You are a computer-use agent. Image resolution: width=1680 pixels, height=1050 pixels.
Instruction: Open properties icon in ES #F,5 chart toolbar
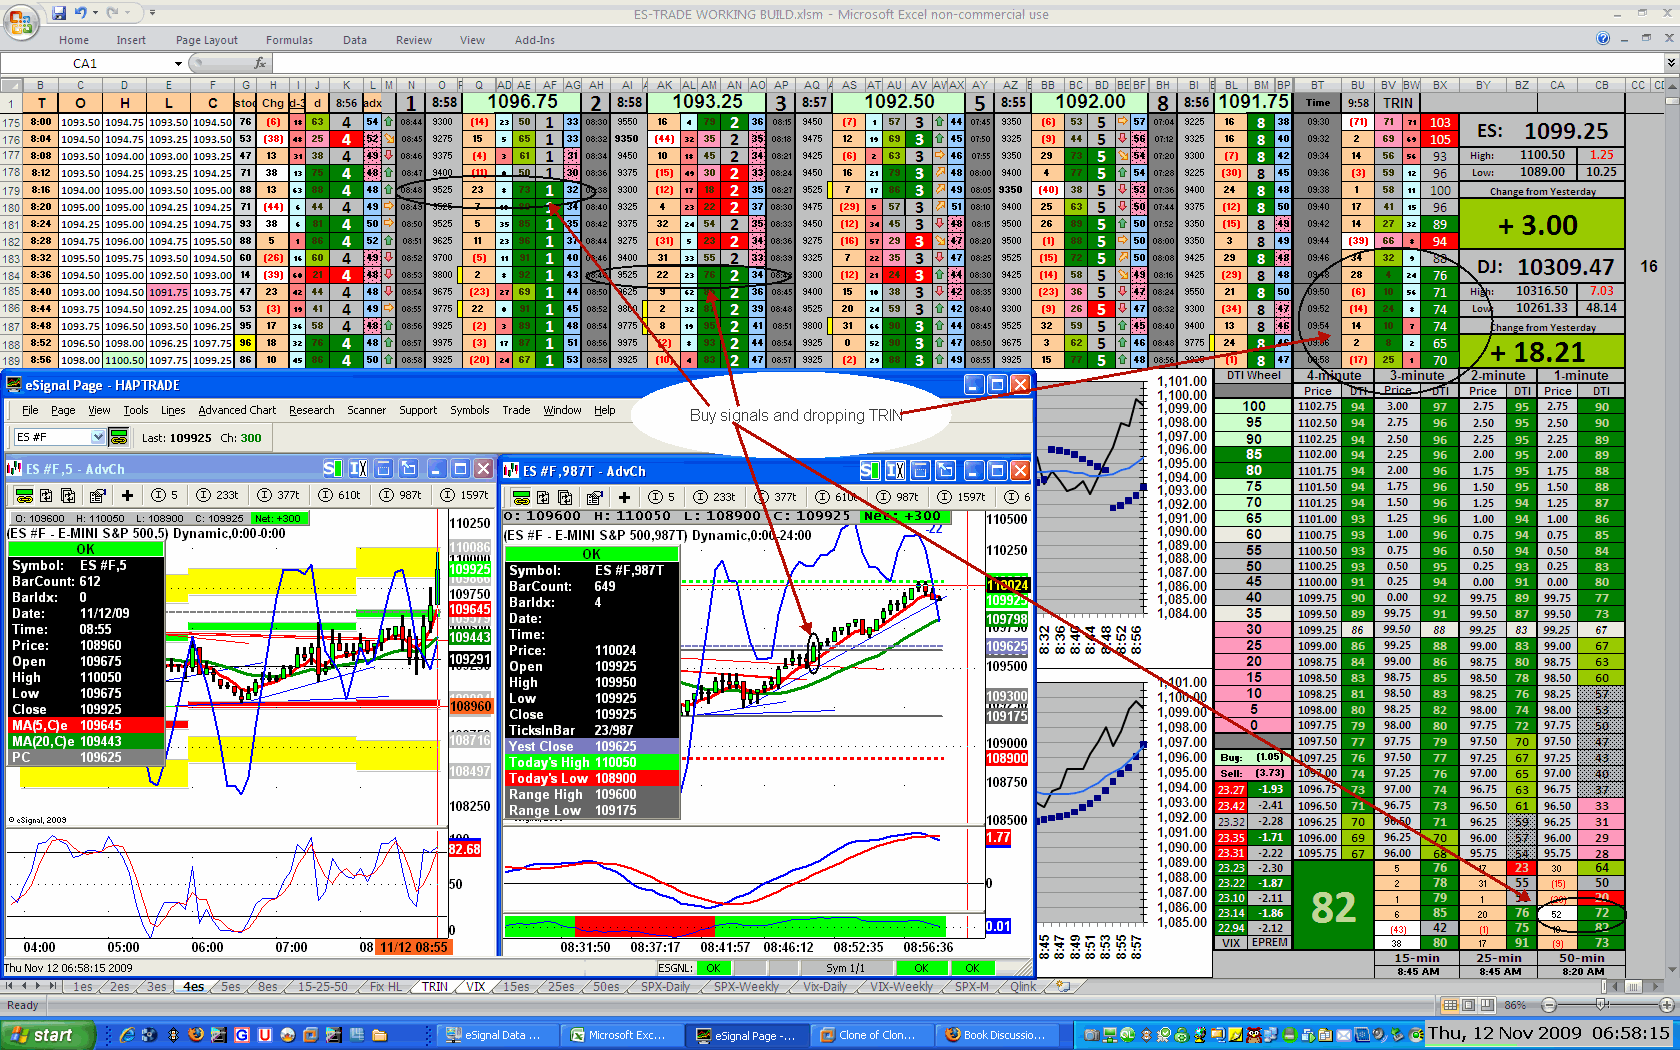pyautogui.click(x=97, y=495)
